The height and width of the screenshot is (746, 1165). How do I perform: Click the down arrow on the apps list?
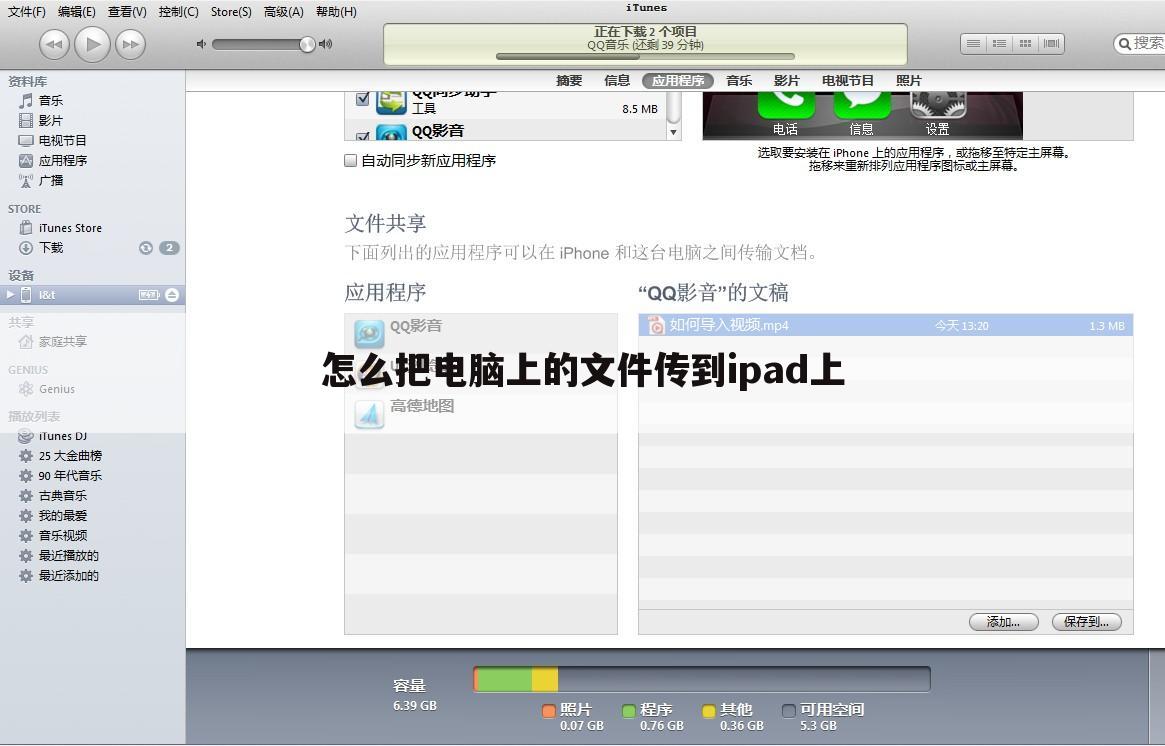[673, 130]
